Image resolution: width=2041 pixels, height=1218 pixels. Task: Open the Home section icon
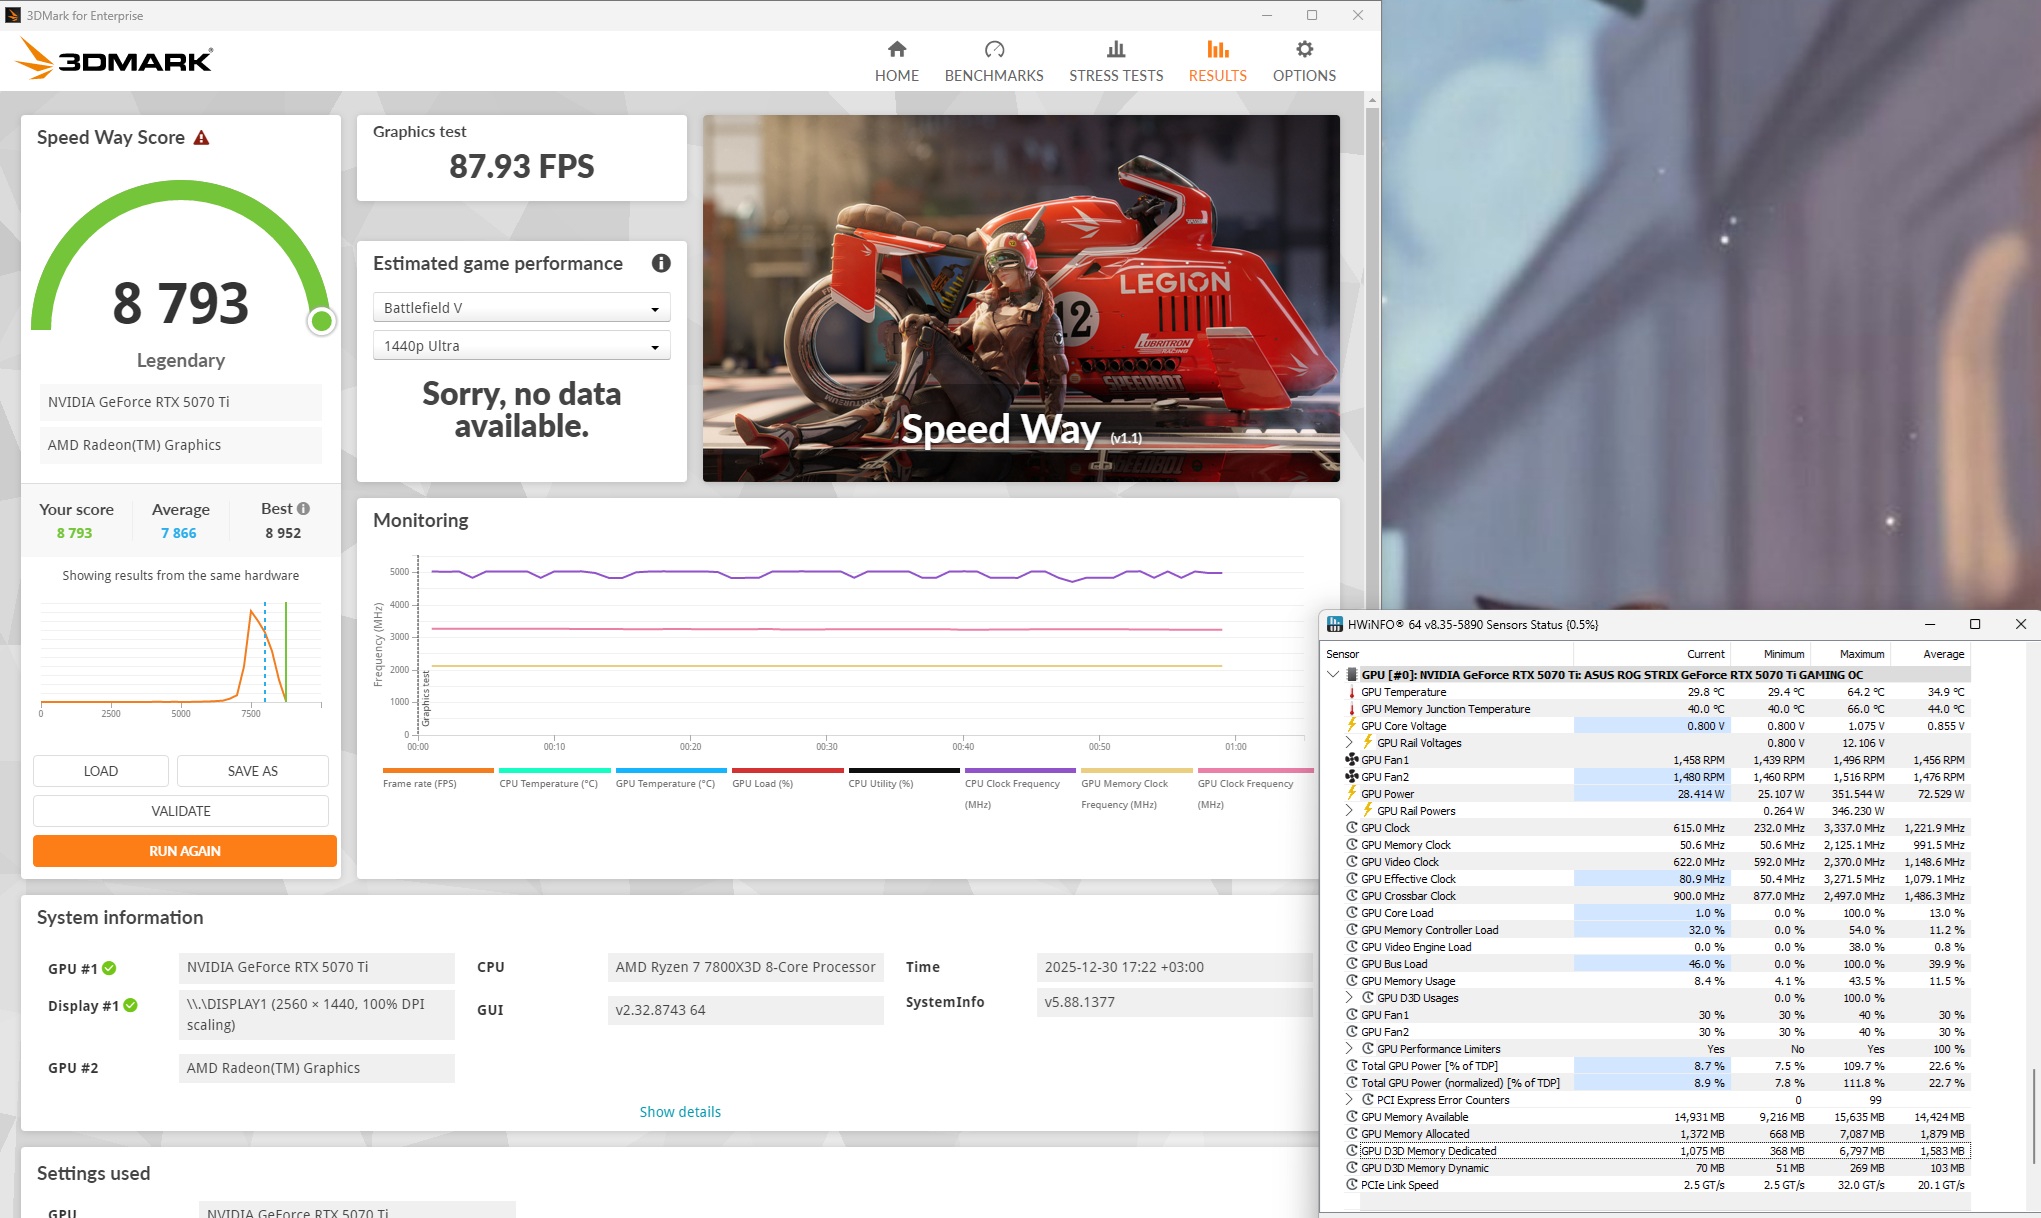point(896,49)
